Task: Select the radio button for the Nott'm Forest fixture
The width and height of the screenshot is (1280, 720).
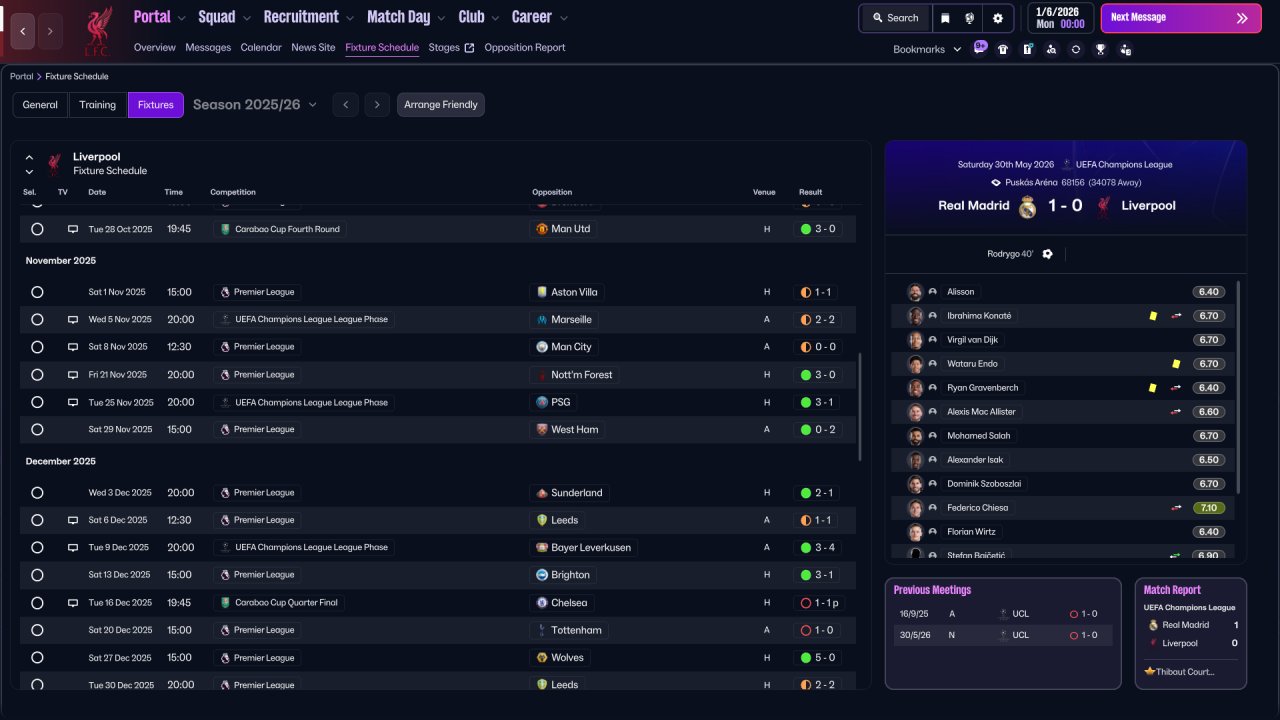Action: 37,375
